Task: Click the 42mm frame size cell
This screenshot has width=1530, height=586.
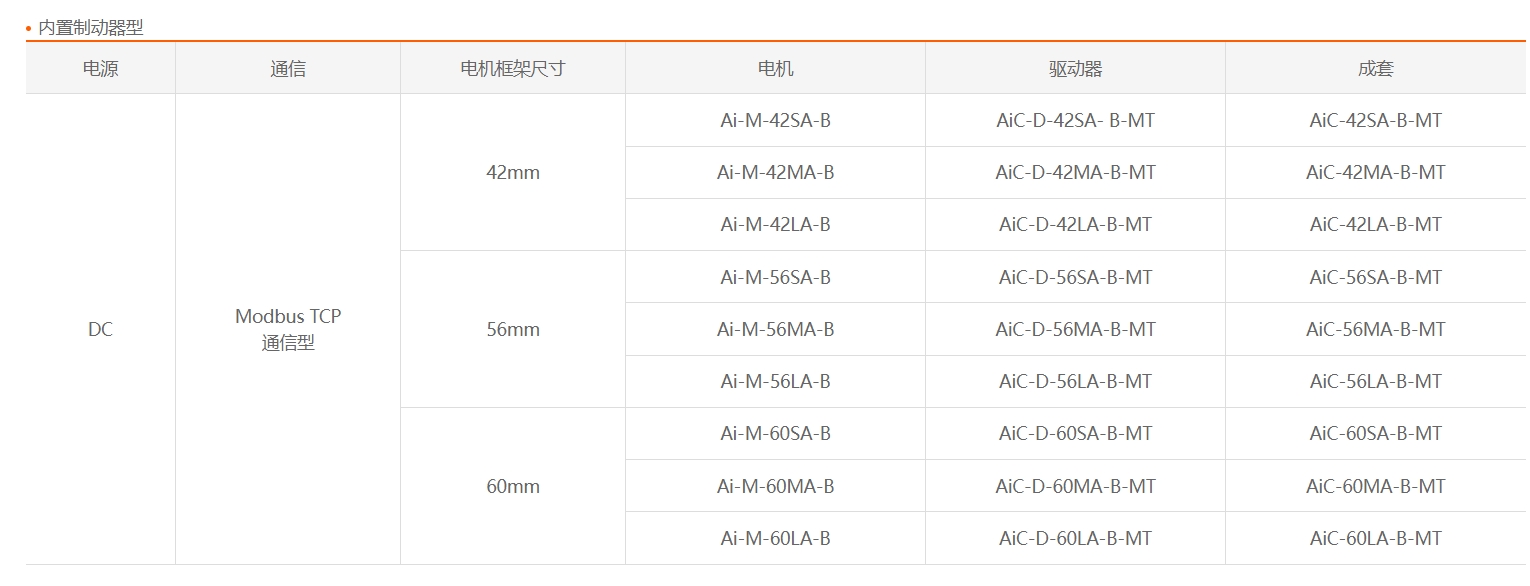Action: coord(513,172)
